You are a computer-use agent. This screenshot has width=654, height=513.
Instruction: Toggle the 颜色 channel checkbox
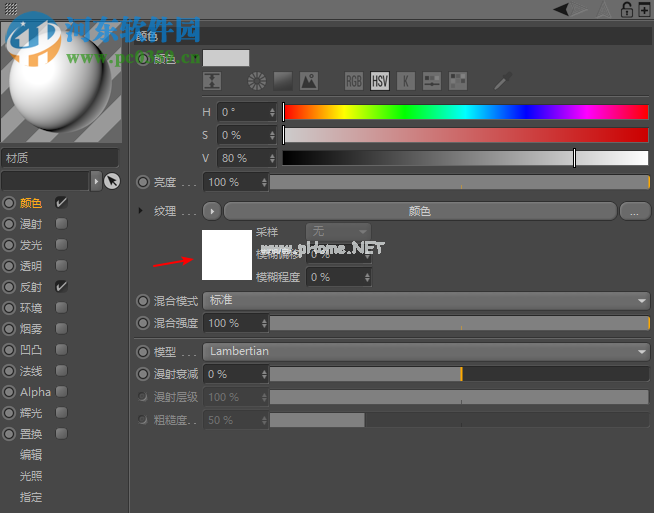point(61,203)
